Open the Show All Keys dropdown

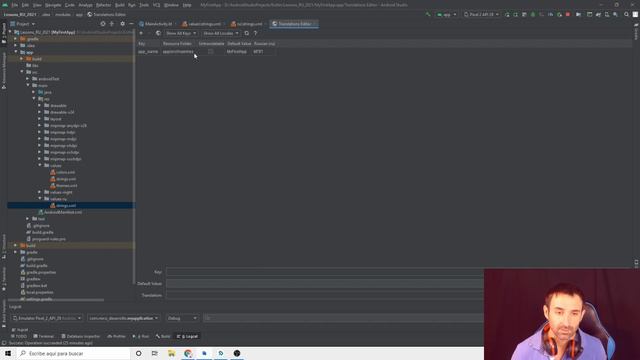pyautogui.click(x=181, y=33)
